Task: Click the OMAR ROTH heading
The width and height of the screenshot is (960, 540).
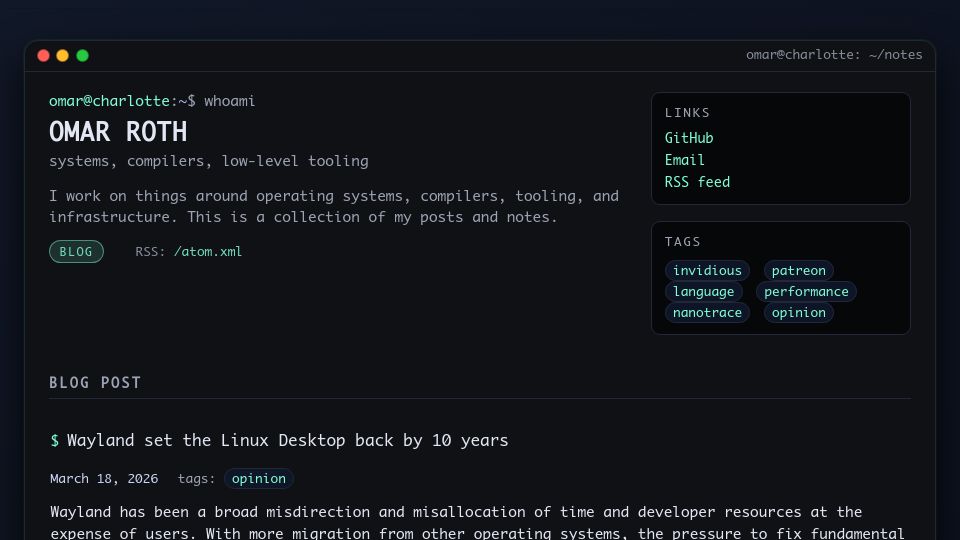Action: point(118,132)
